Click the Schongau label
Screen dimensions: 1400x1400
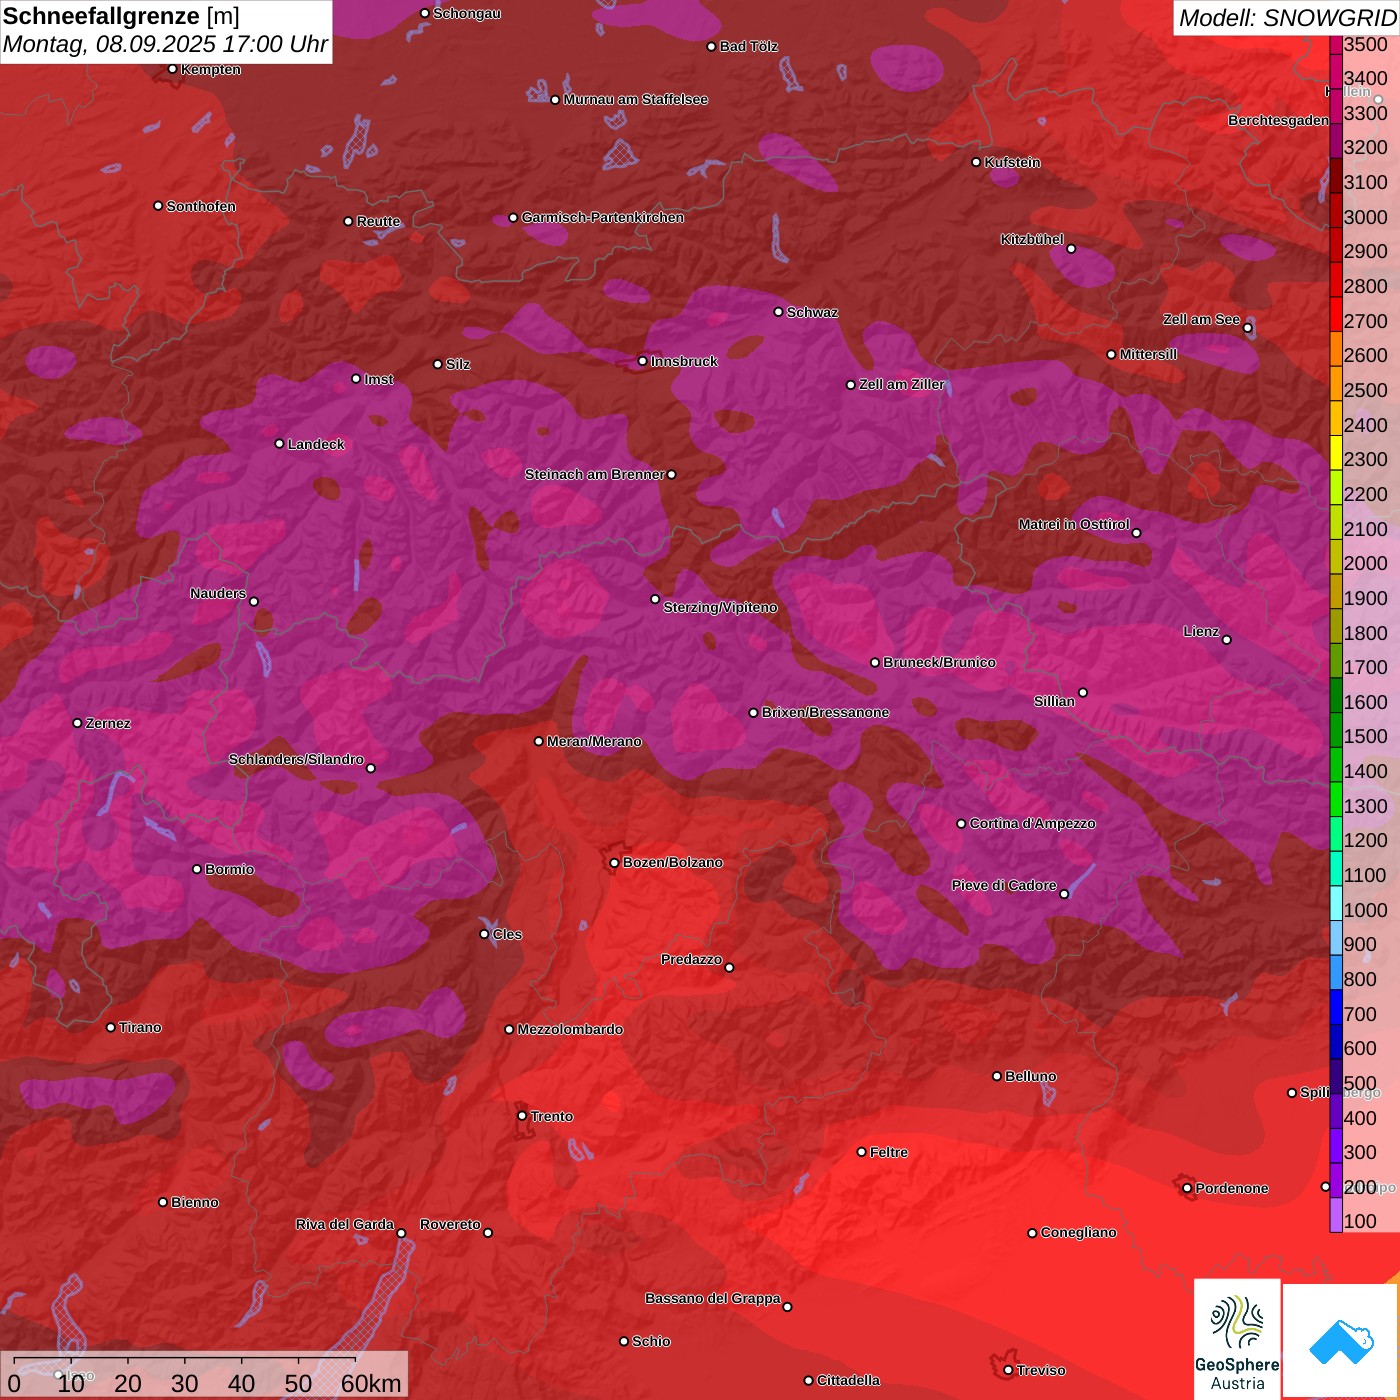pyautogui.click(x=466, y=13)
